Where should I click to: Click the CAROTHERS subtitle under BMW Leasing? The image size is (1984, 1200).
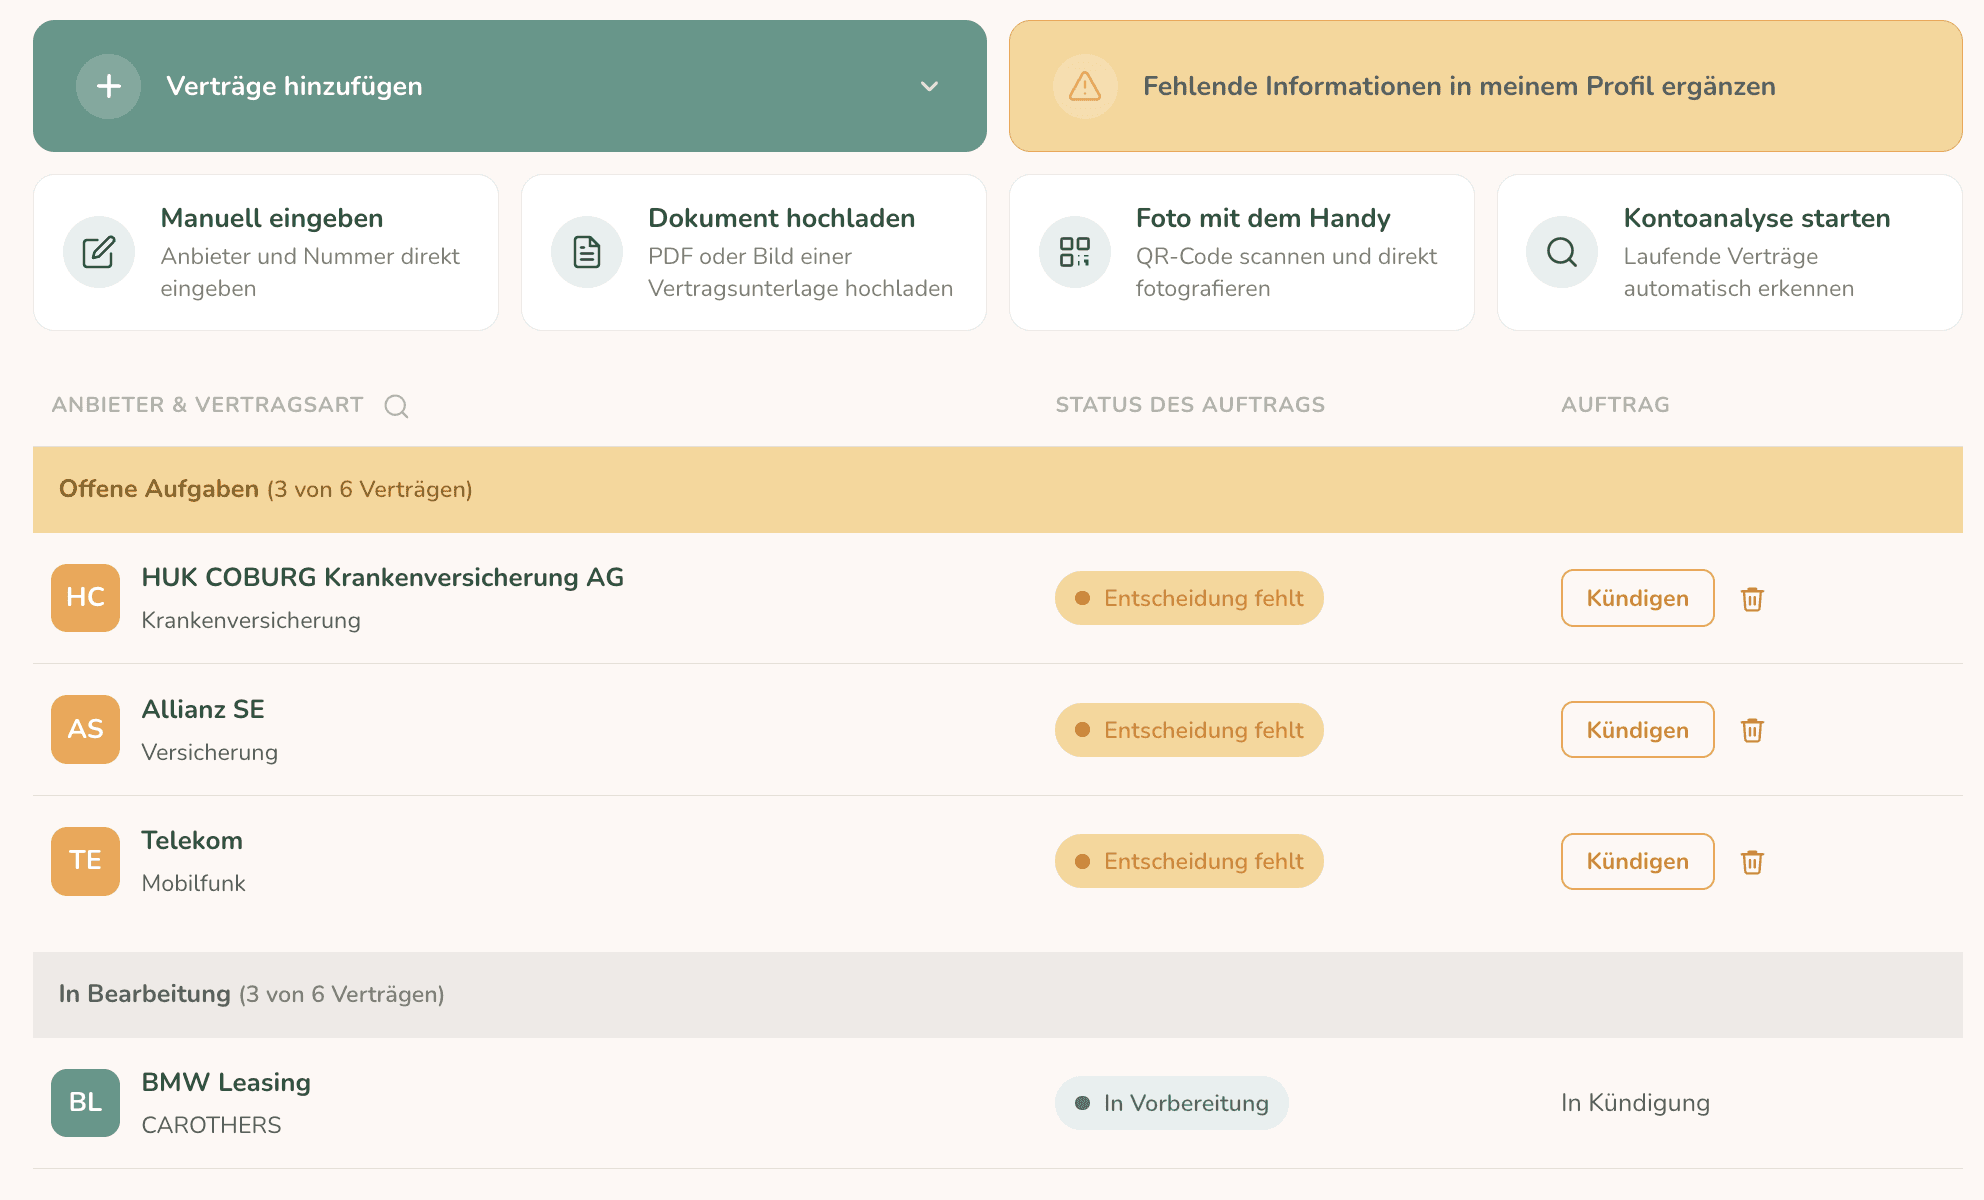tap(211, 1125)
